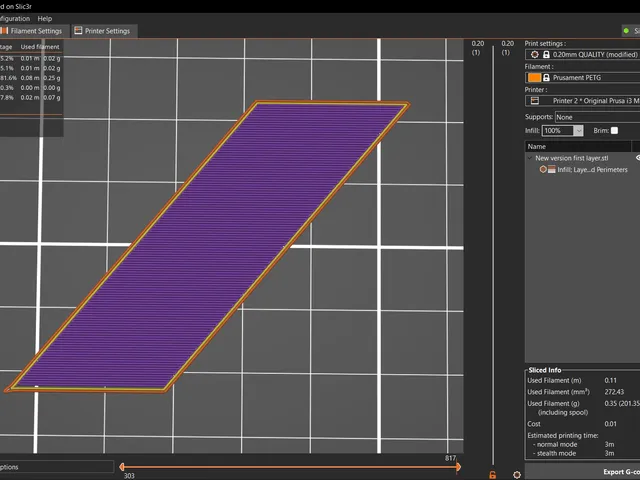Open the Prusament PETG filament dropdown
The width and height of the screenshot is (640, 480).
click(582, 78)
